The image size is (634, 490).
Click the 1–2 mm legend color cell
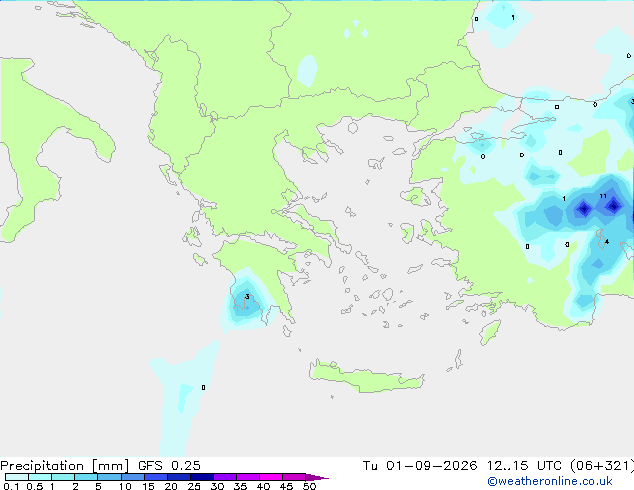63,477
